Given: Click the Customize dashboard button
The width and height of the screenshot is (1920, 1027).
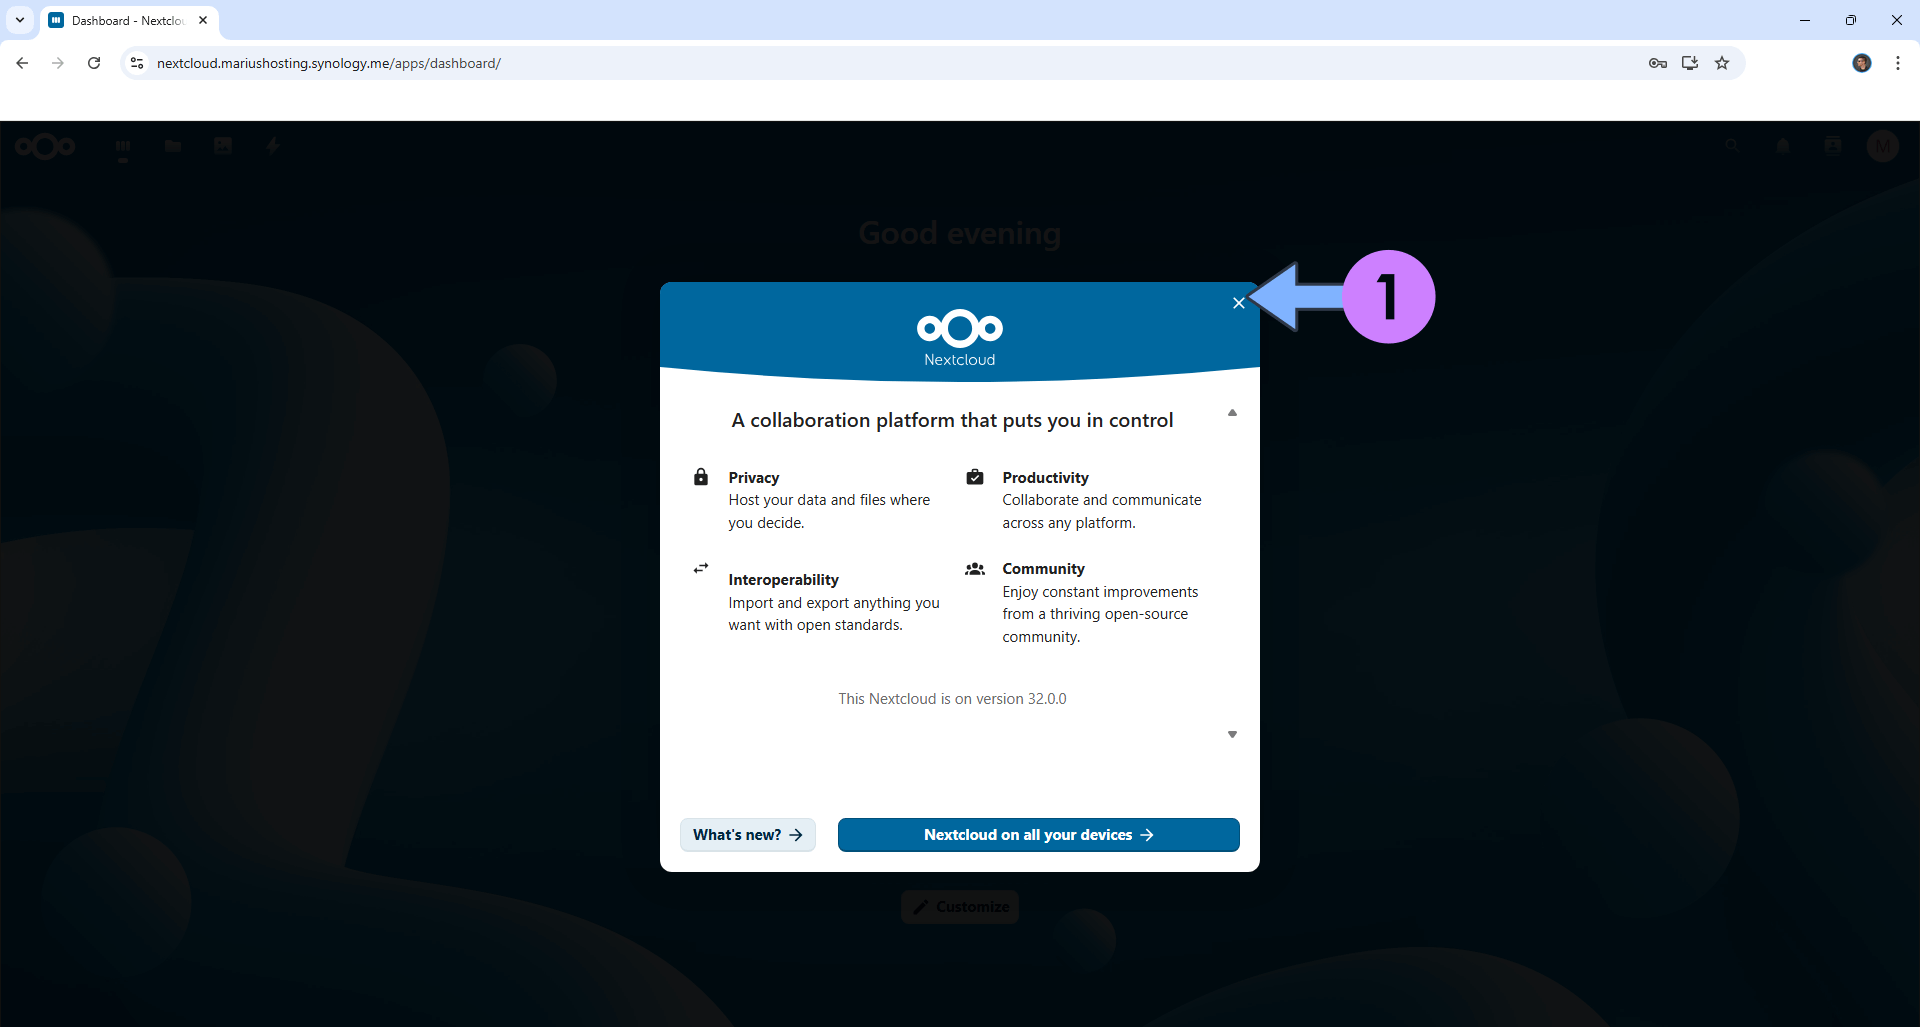Looking at the screenshot, I should pos(960,907).
